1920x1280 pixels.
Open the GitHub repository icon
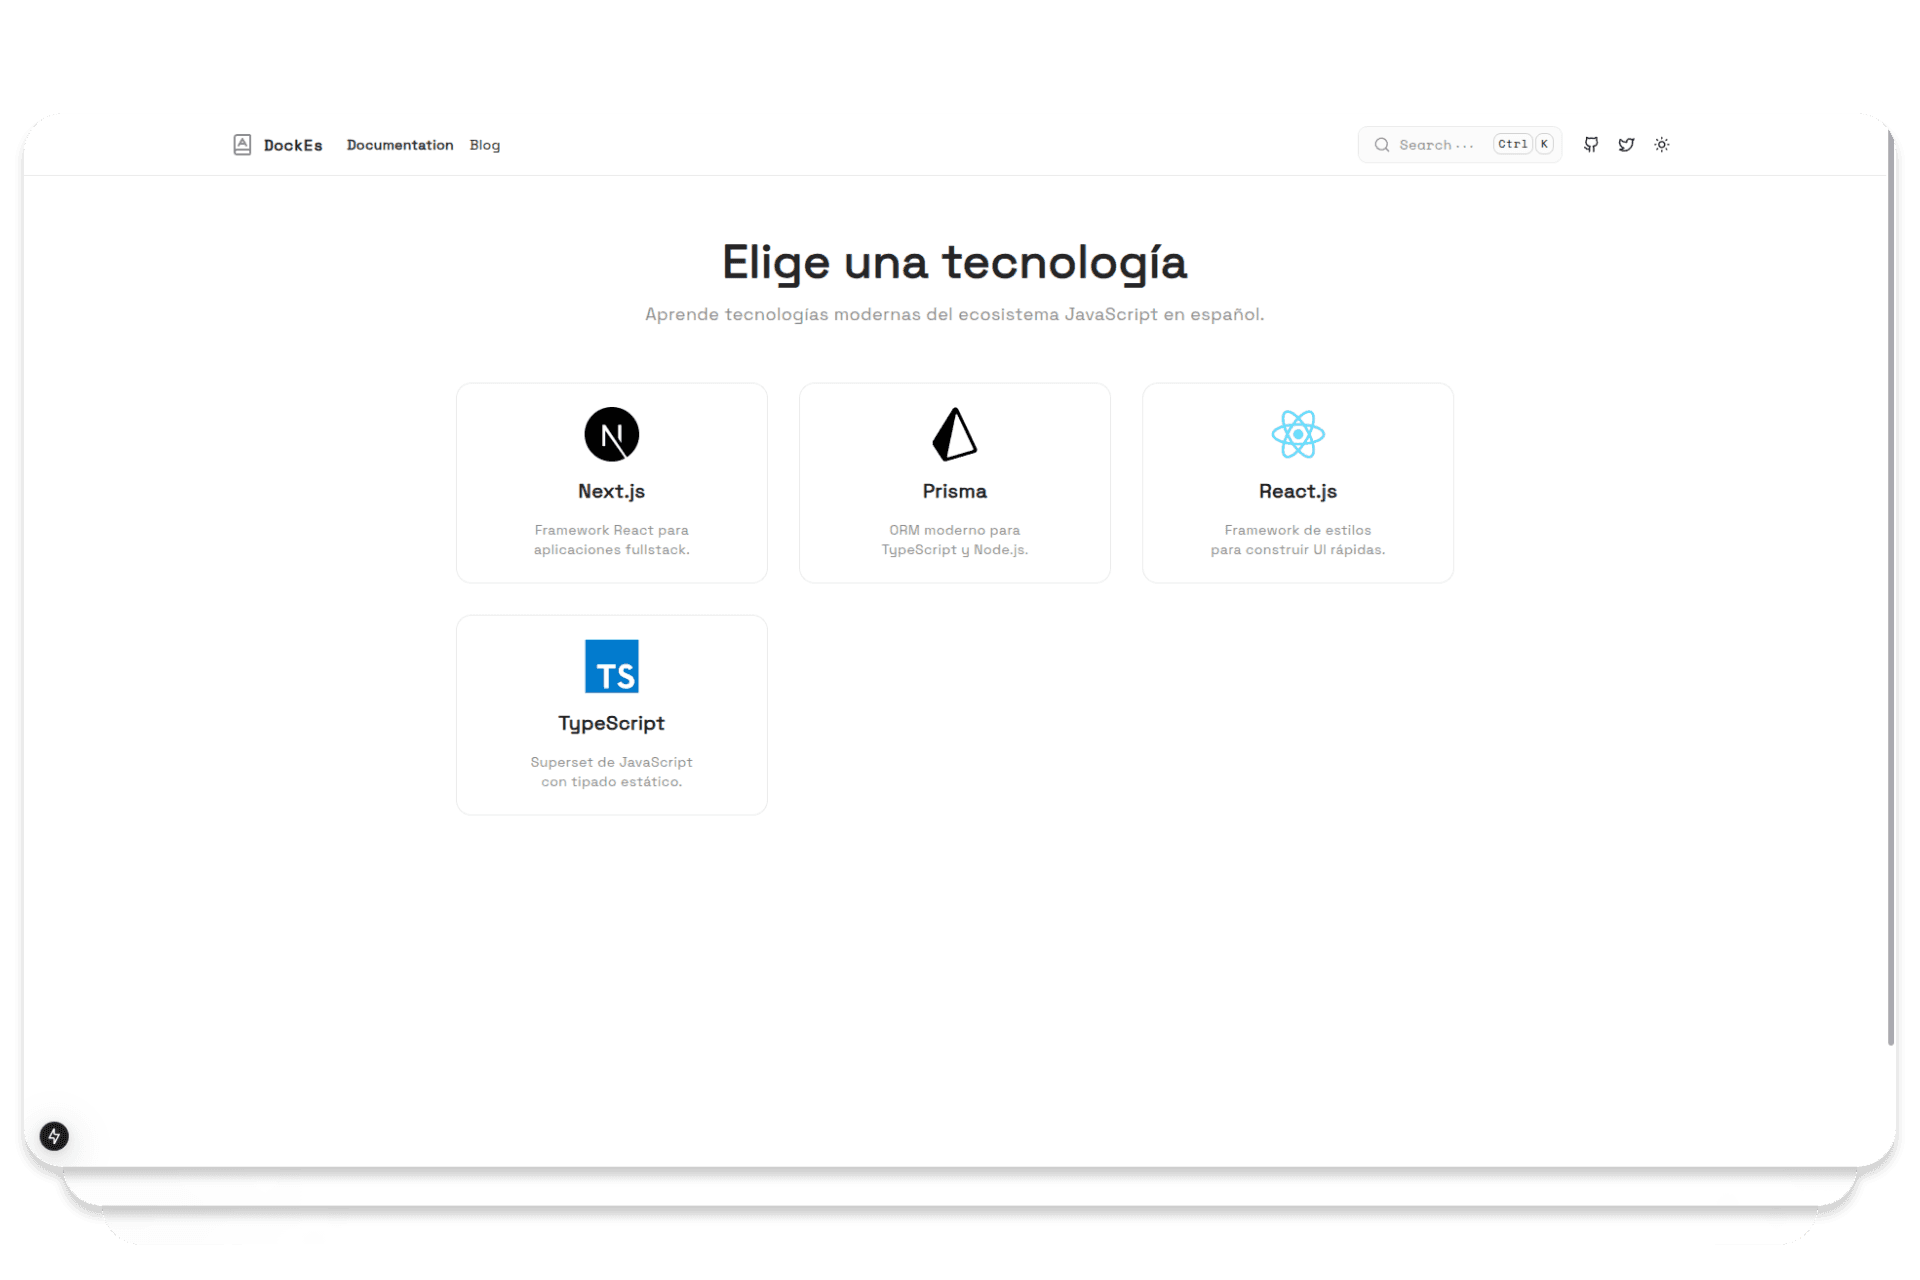pyautogui.click(x=1591, y=144)
